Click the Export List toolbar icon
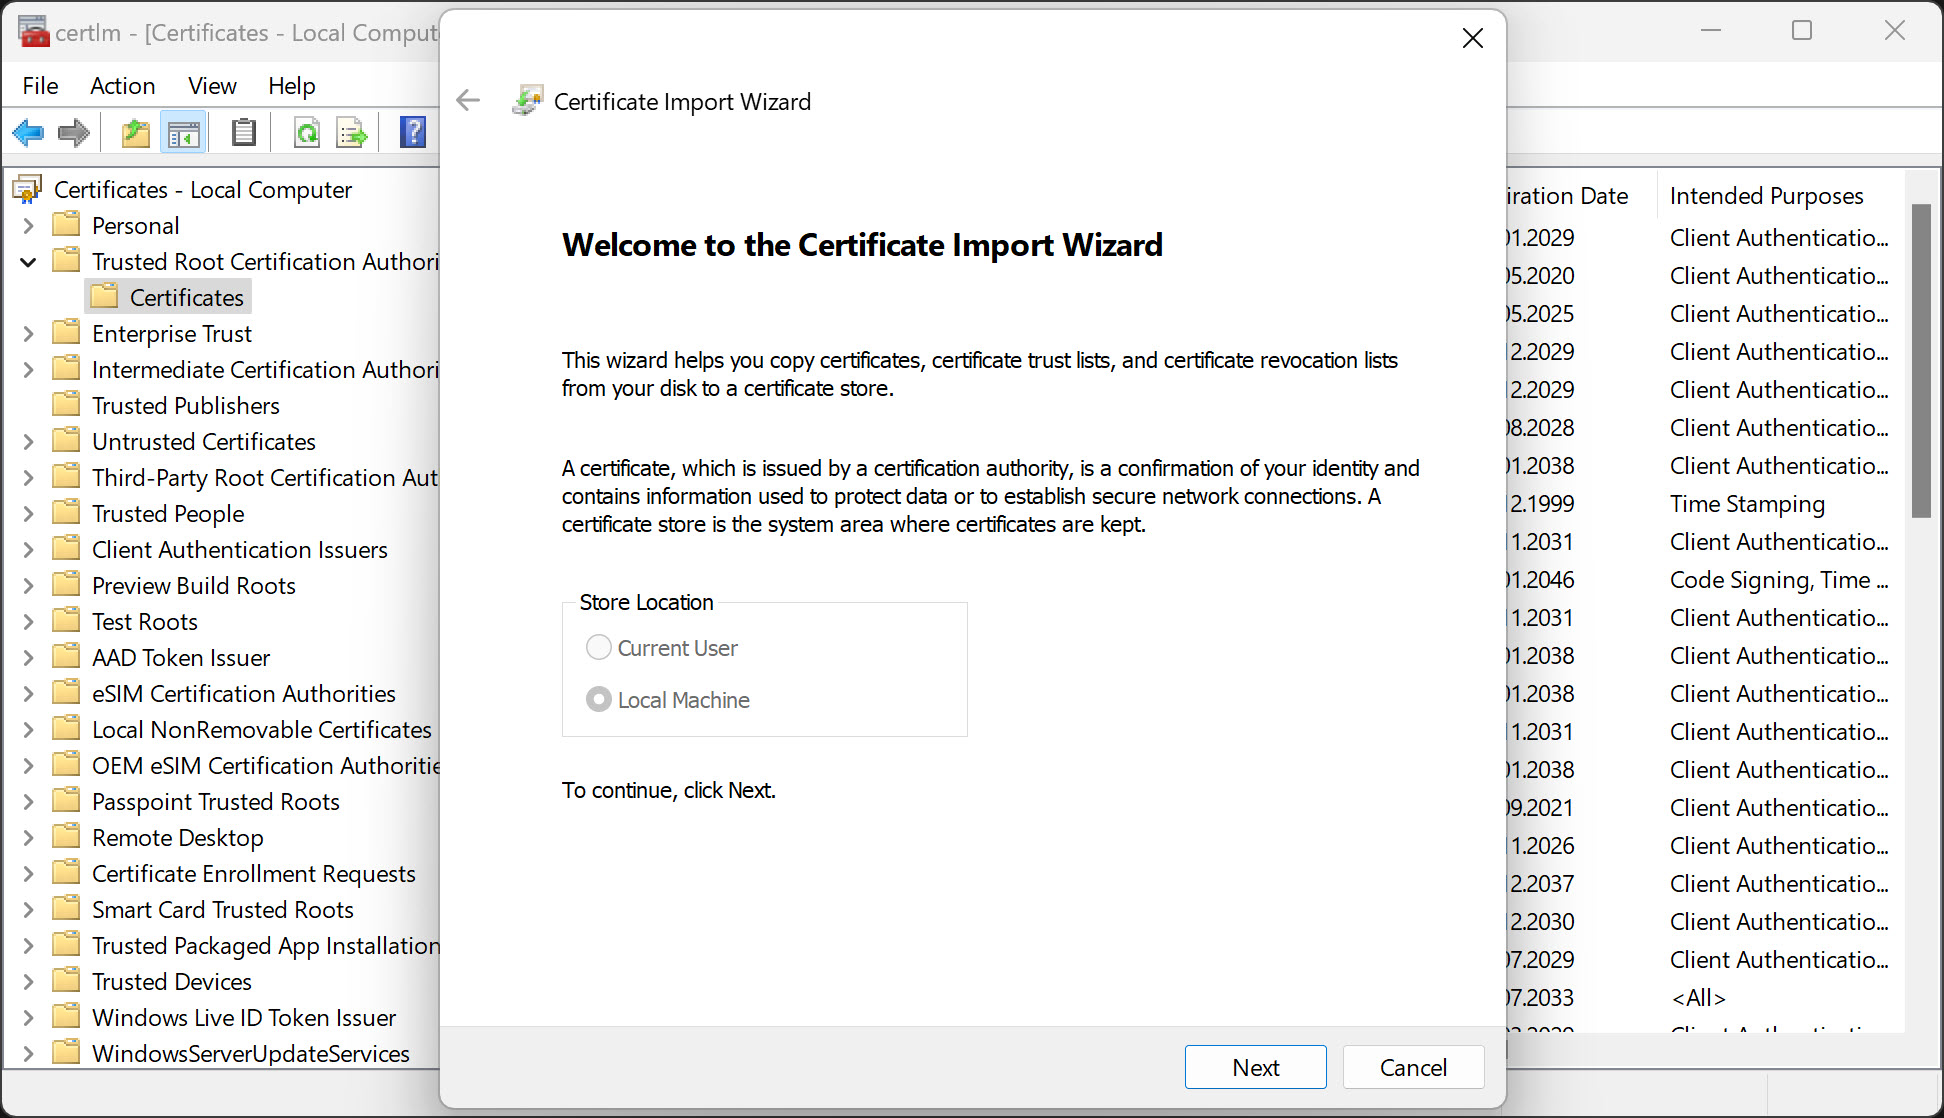This screenshot has width=1944, height=1118. tap(352, 132)
